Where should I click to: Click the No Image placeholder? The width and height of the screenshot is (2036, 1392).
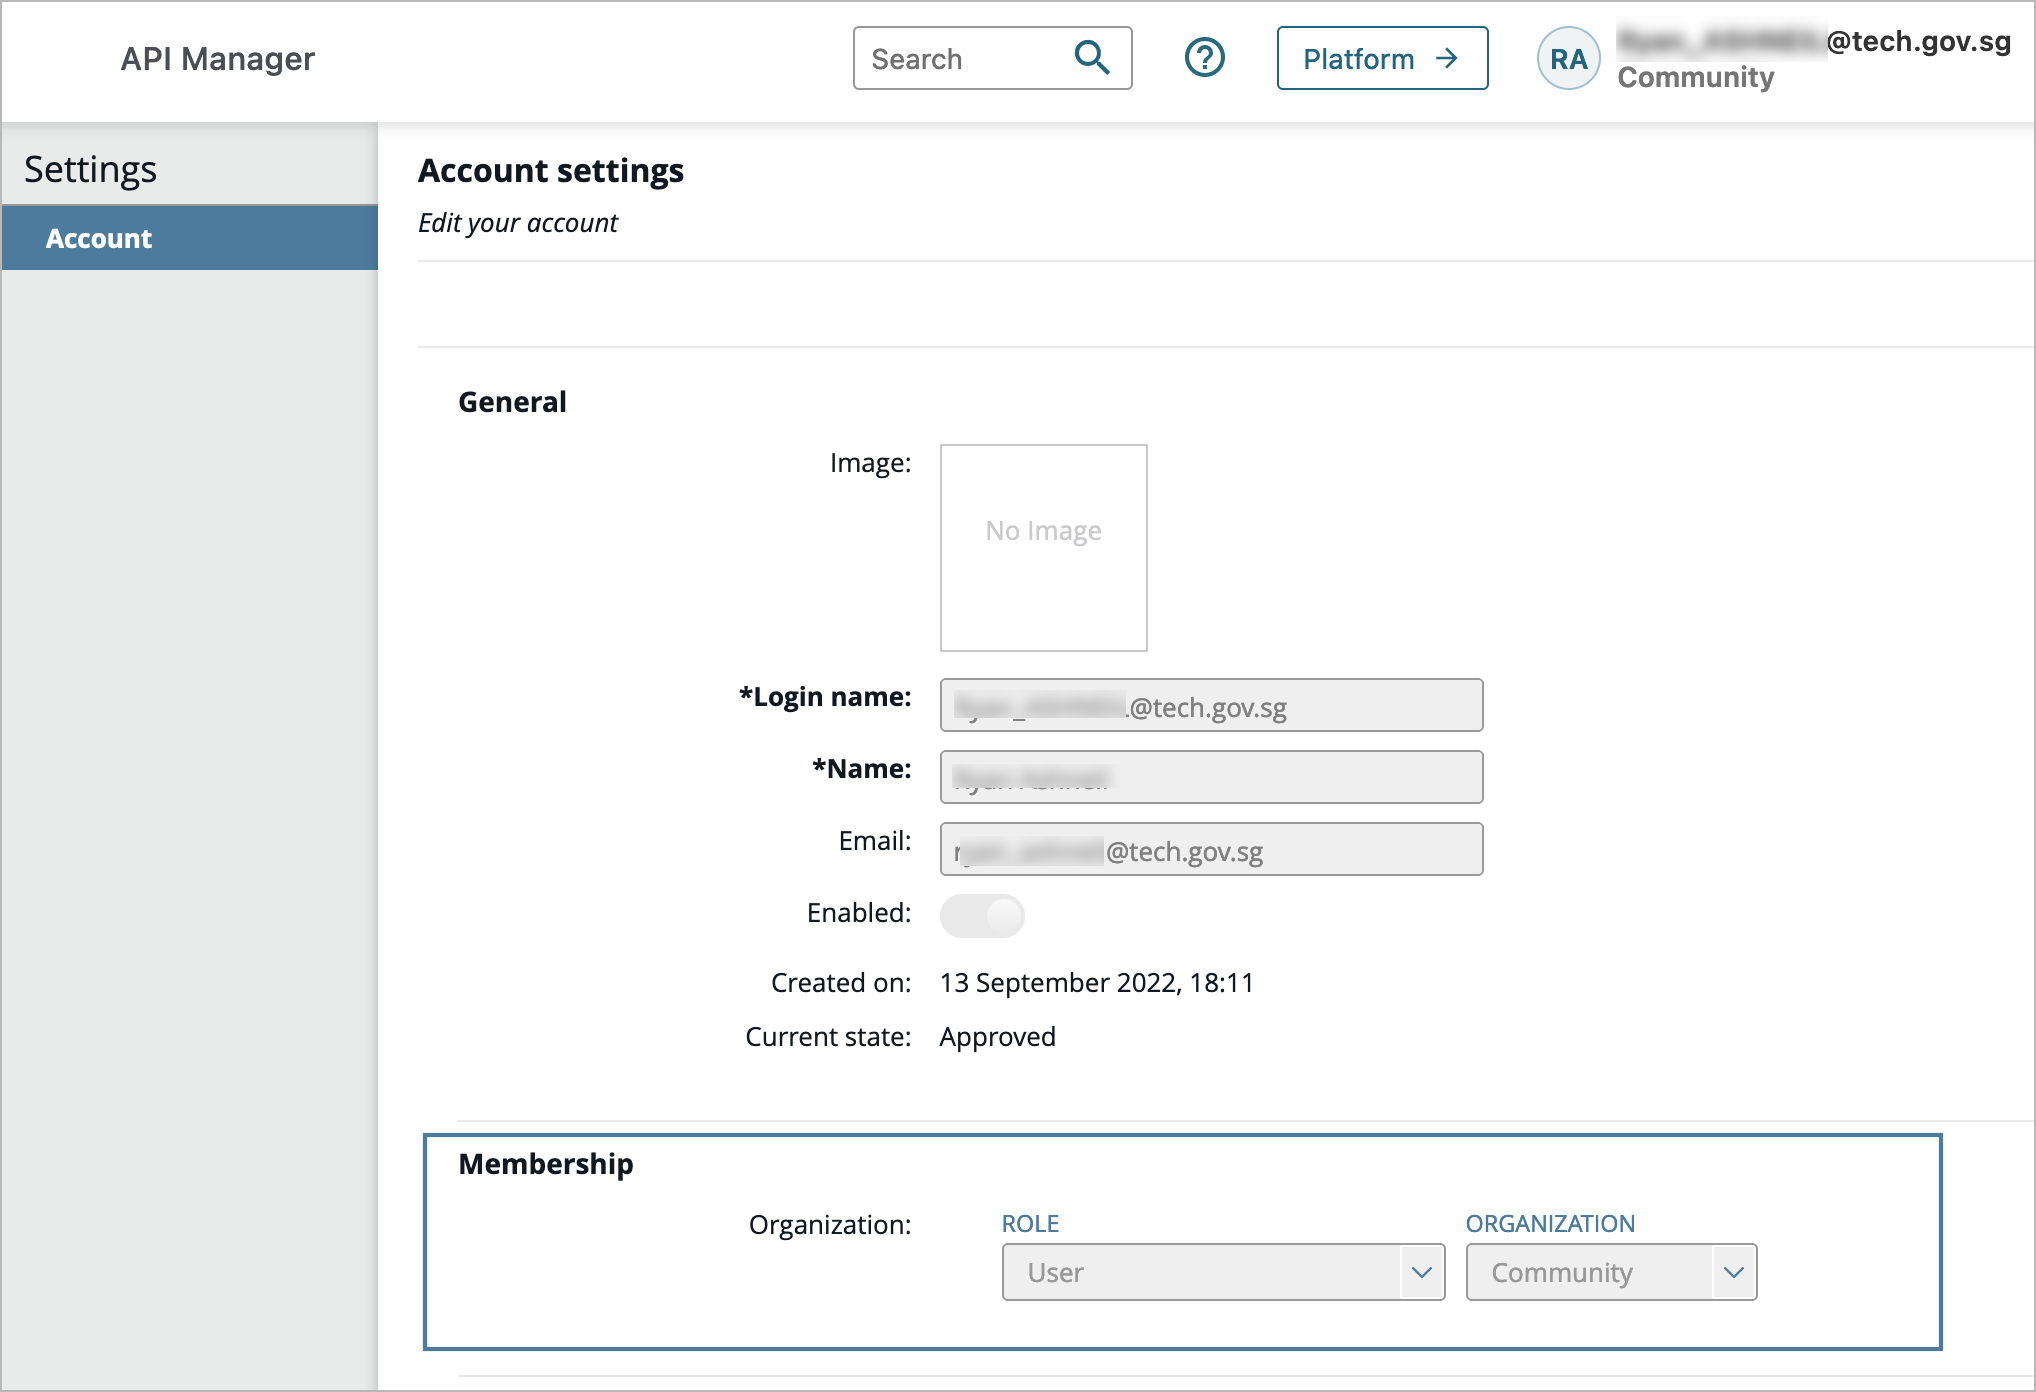[1042, 548]
